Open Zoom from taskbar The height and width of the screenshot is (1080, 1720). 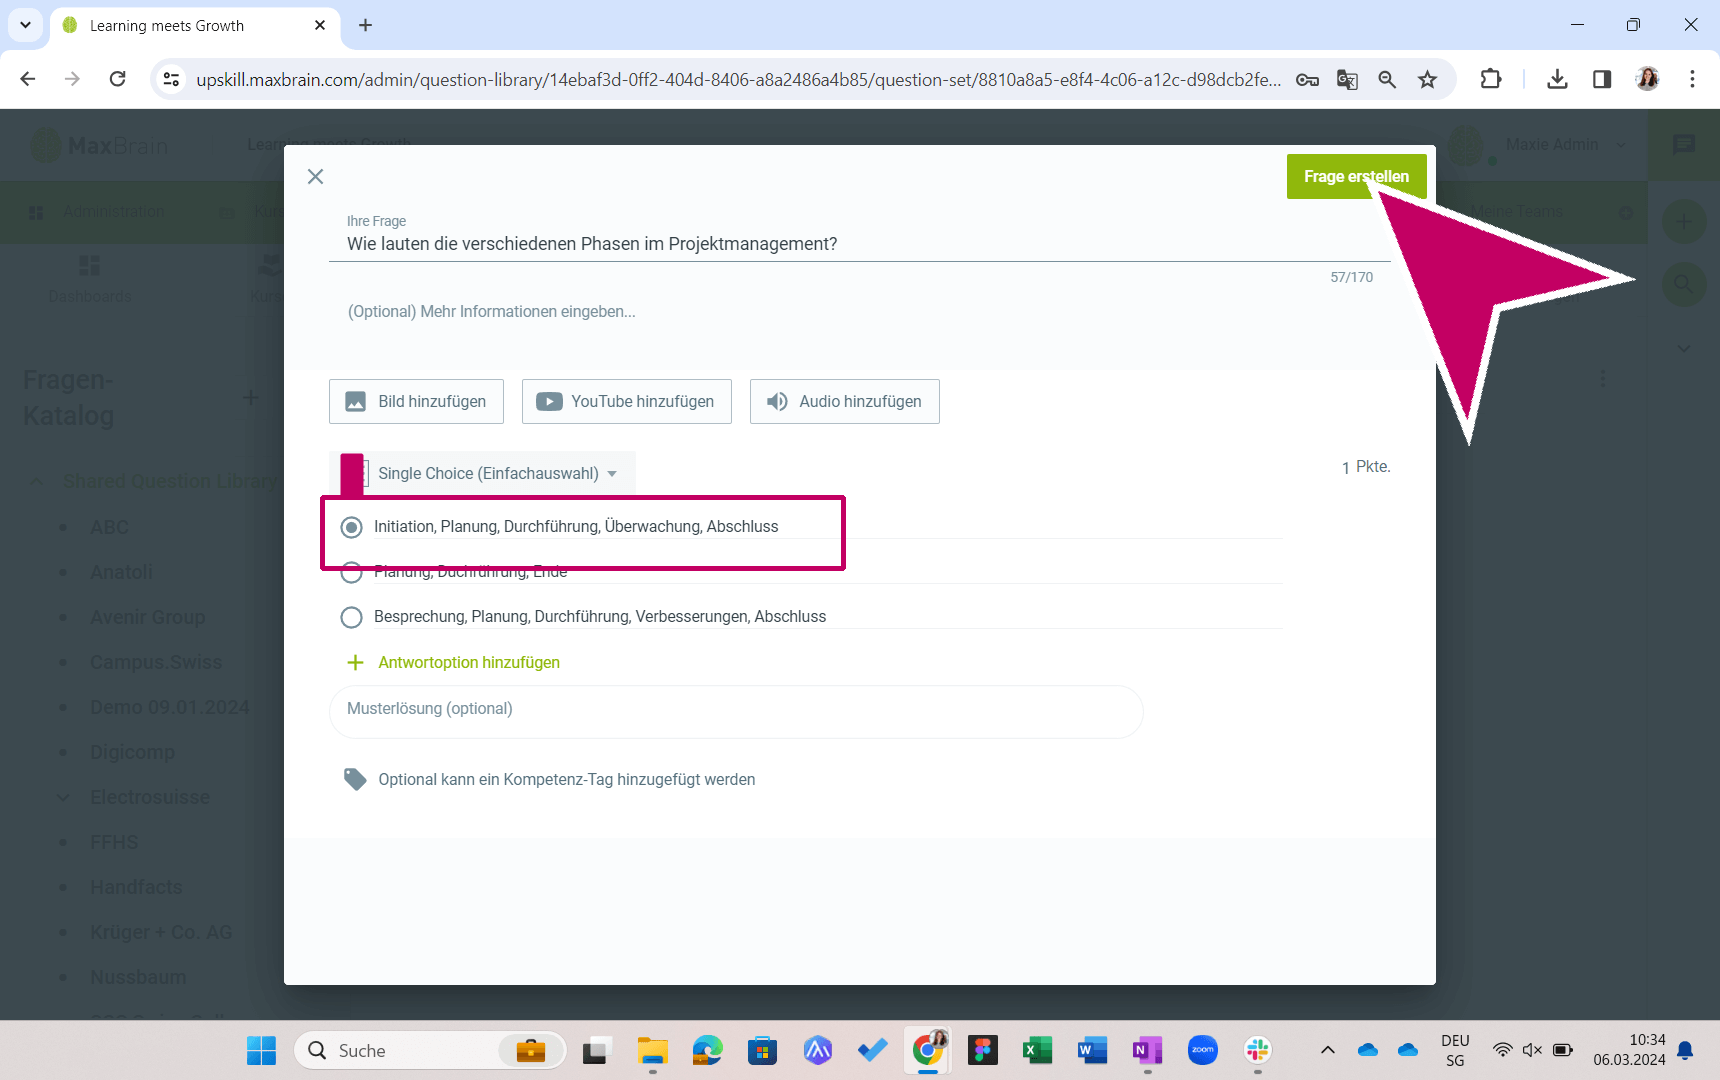coord(1202,1050)
